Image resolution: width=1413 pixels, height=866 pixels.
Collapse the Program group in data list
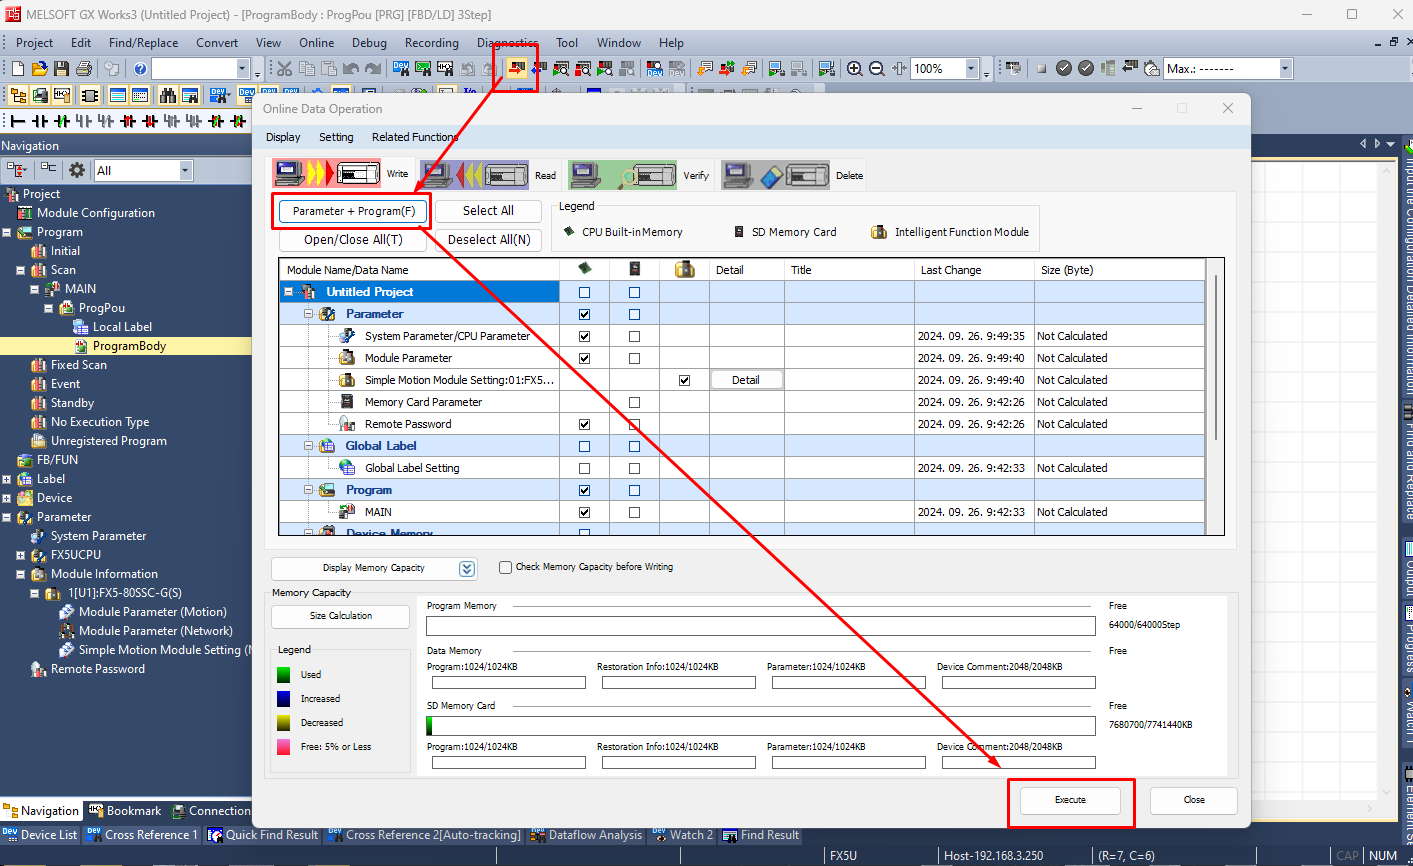309,490
